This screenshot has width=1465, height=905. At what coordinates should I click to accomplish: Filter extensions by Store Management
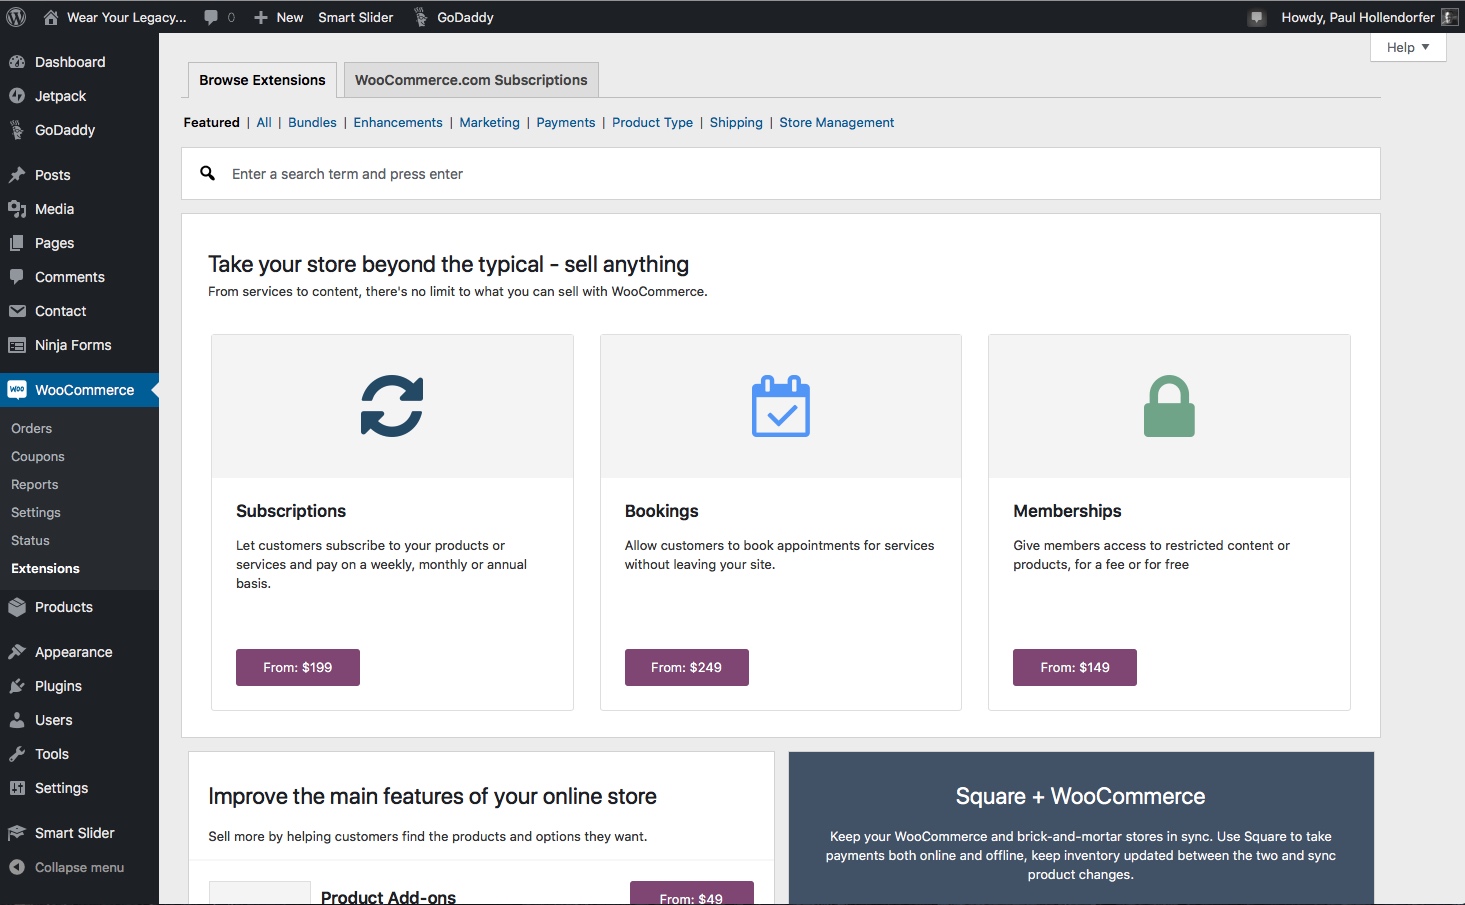[837, 122]
